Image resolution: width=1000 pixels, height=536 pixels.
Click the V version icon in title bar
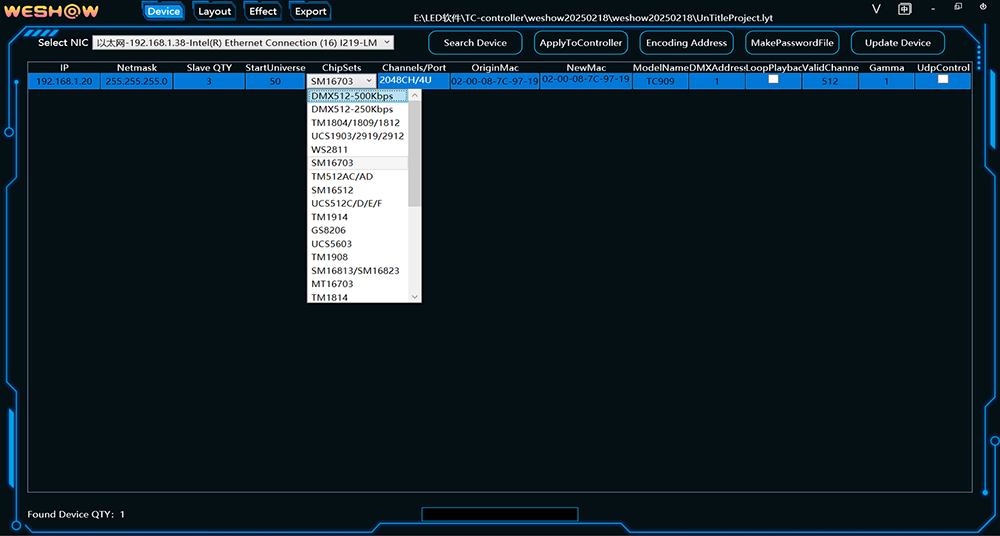coord(876,9)
